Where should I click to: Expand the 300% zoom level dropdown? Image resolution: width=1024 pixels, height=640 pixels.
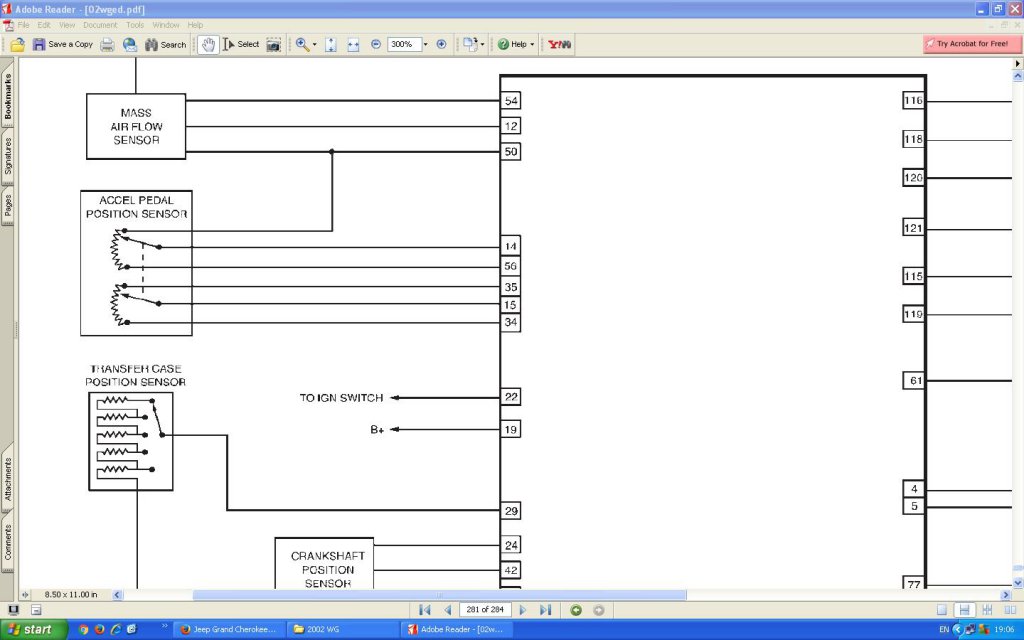[425, 44]
